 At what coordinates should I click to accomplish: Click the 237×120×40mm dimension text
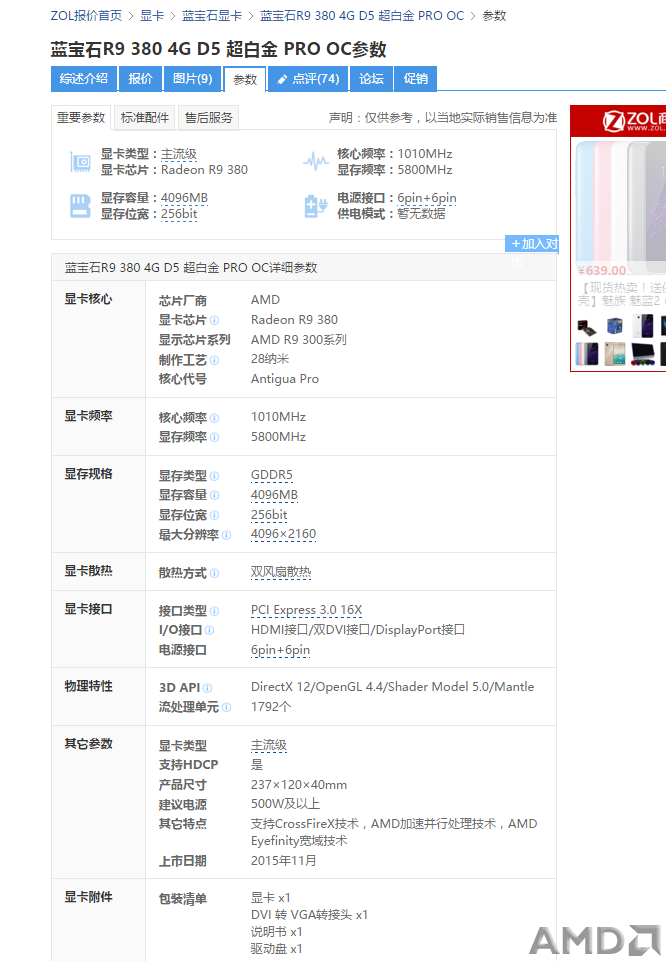(x=299, y=784)
